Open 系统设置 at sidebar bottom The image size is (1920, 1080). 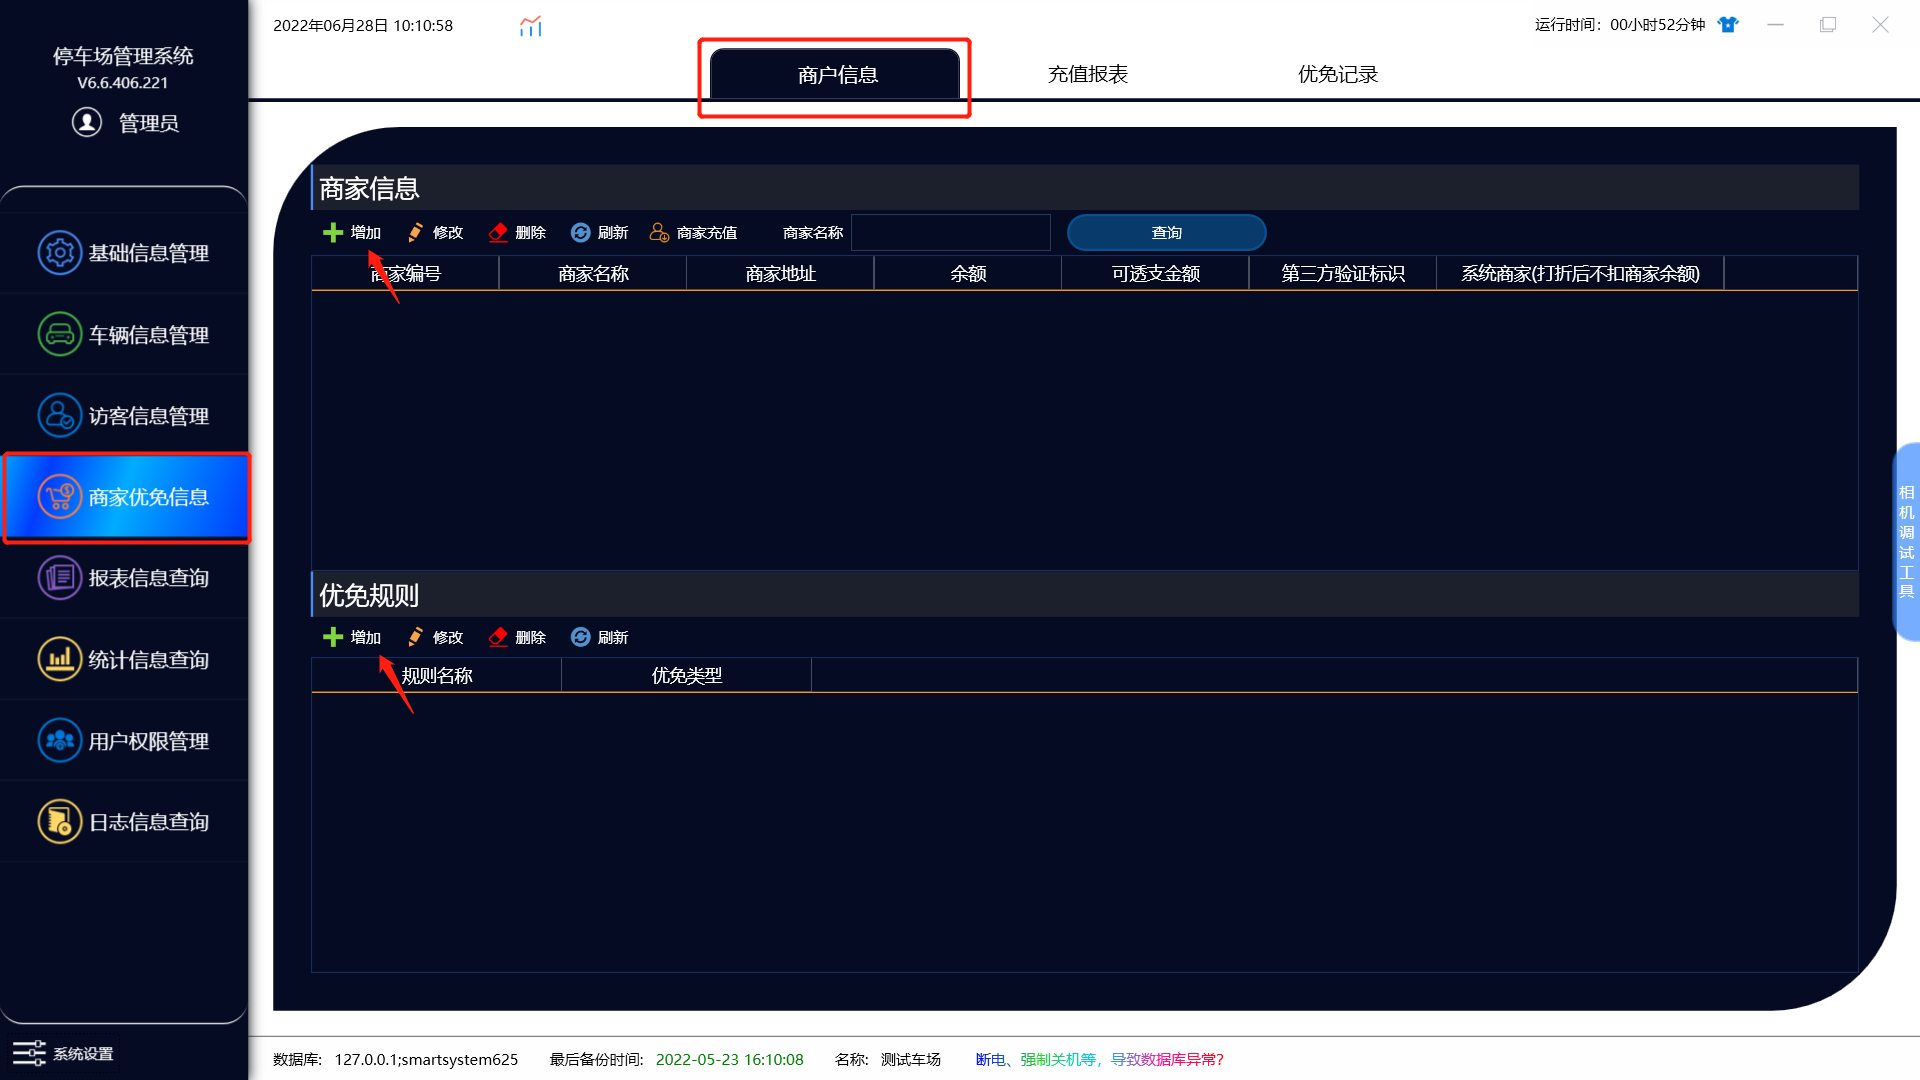point(63,1053)
